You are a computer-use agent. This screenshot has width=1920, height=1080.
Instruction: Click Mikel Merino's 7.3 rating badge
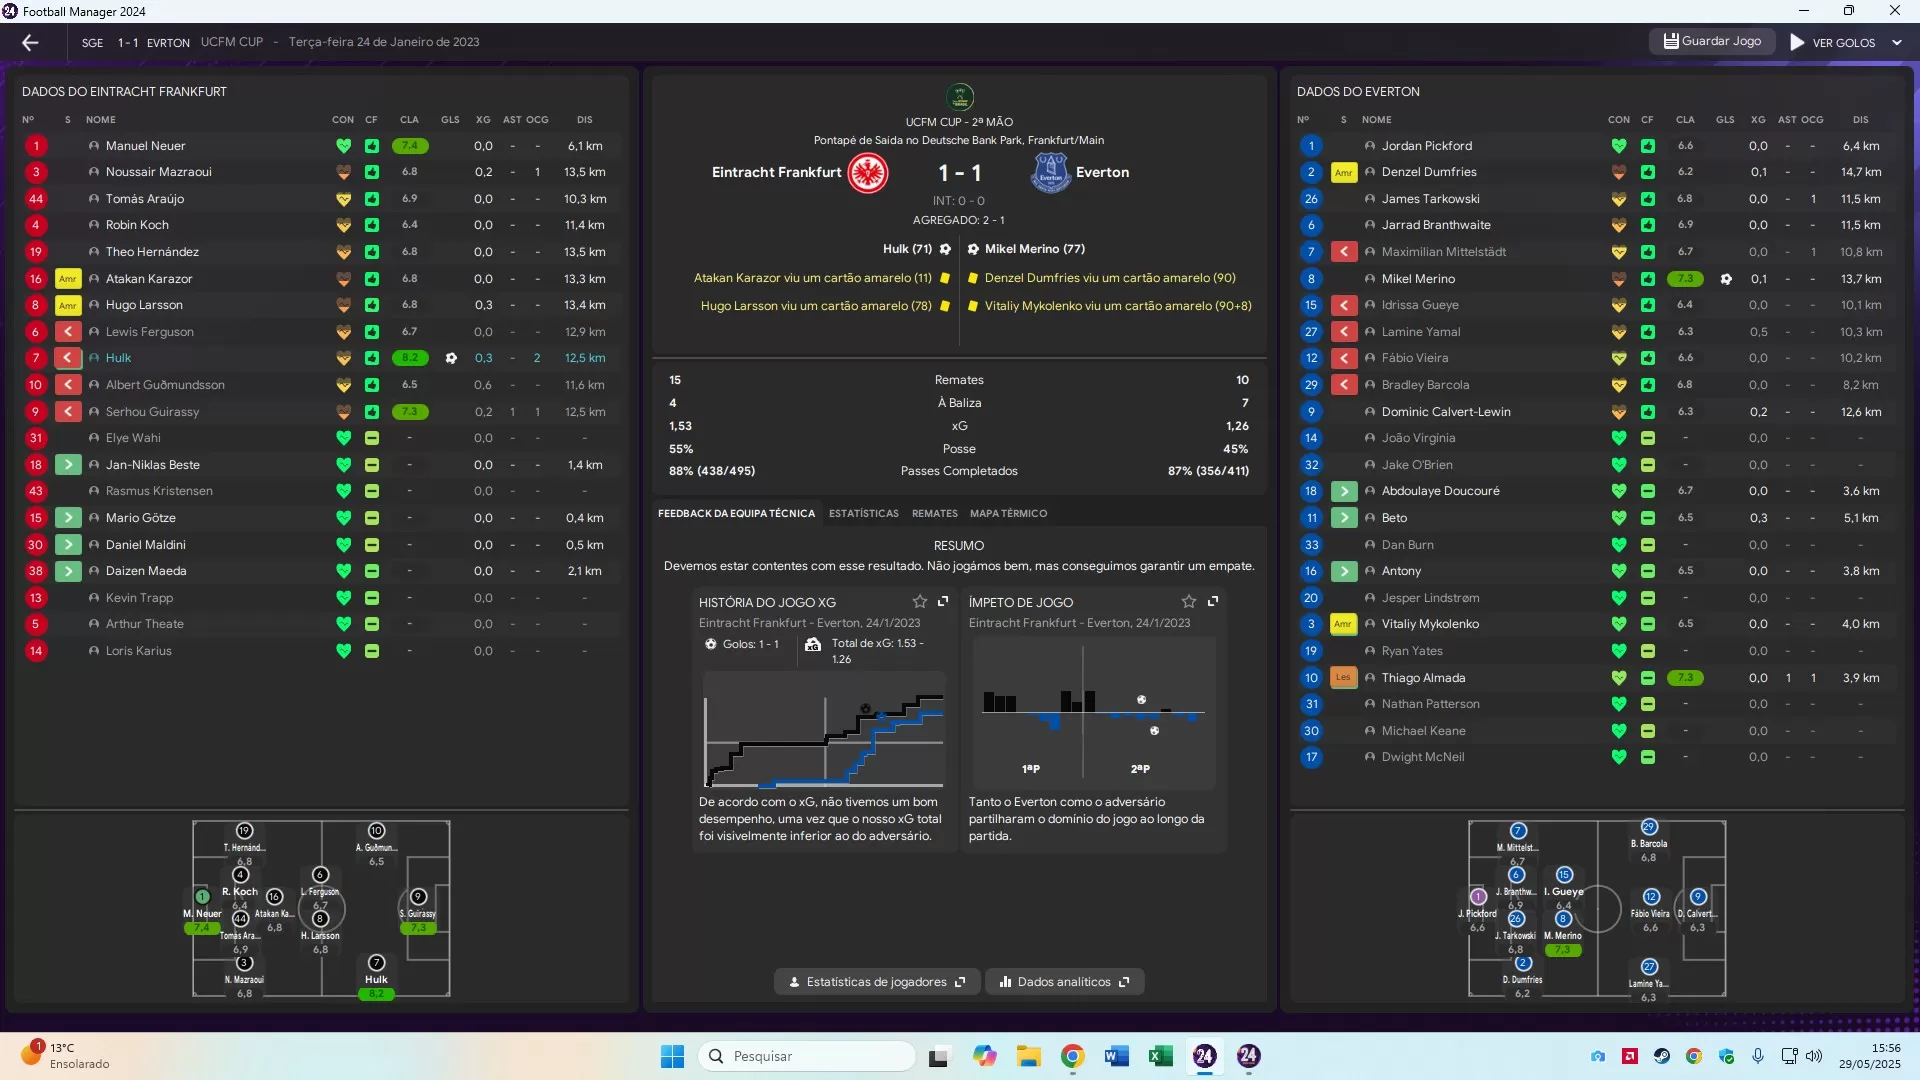pos(1685,279)
